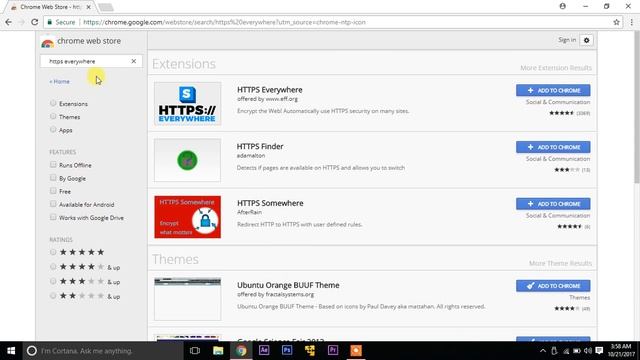
Task: Add HTTPS Everywhere to Chrome
Action: click(x=553, y=90)
